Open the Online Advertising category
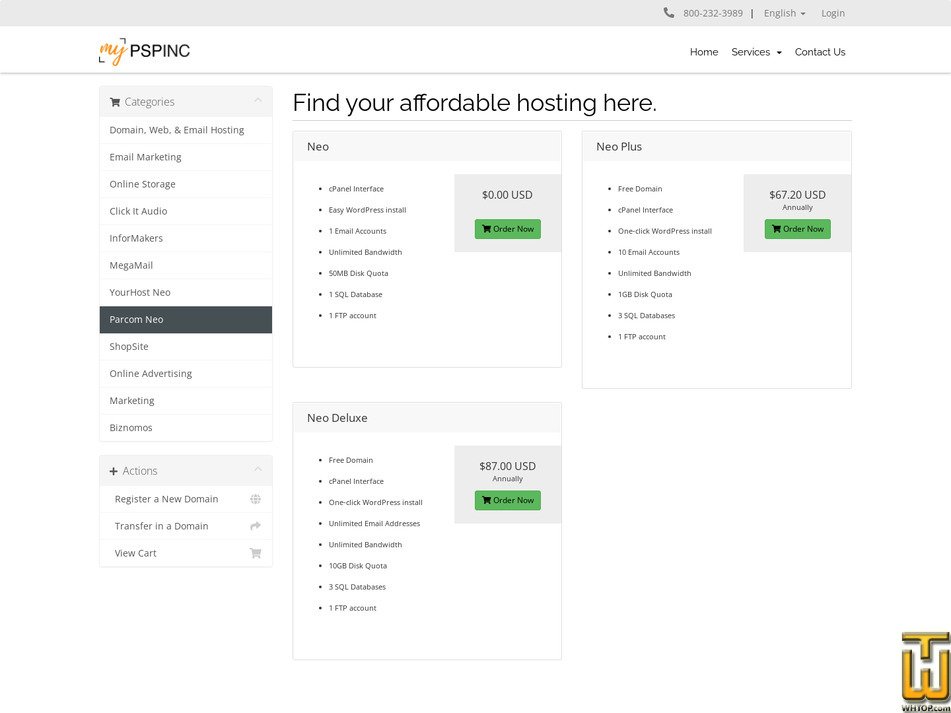This screenshot has width=951, height=713. pos(186,373)
